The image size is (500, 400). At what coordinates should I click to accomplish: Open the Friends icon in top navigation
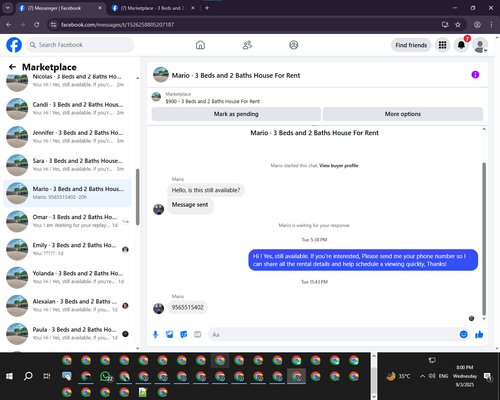pyautogui.click(x=247, y=45)
